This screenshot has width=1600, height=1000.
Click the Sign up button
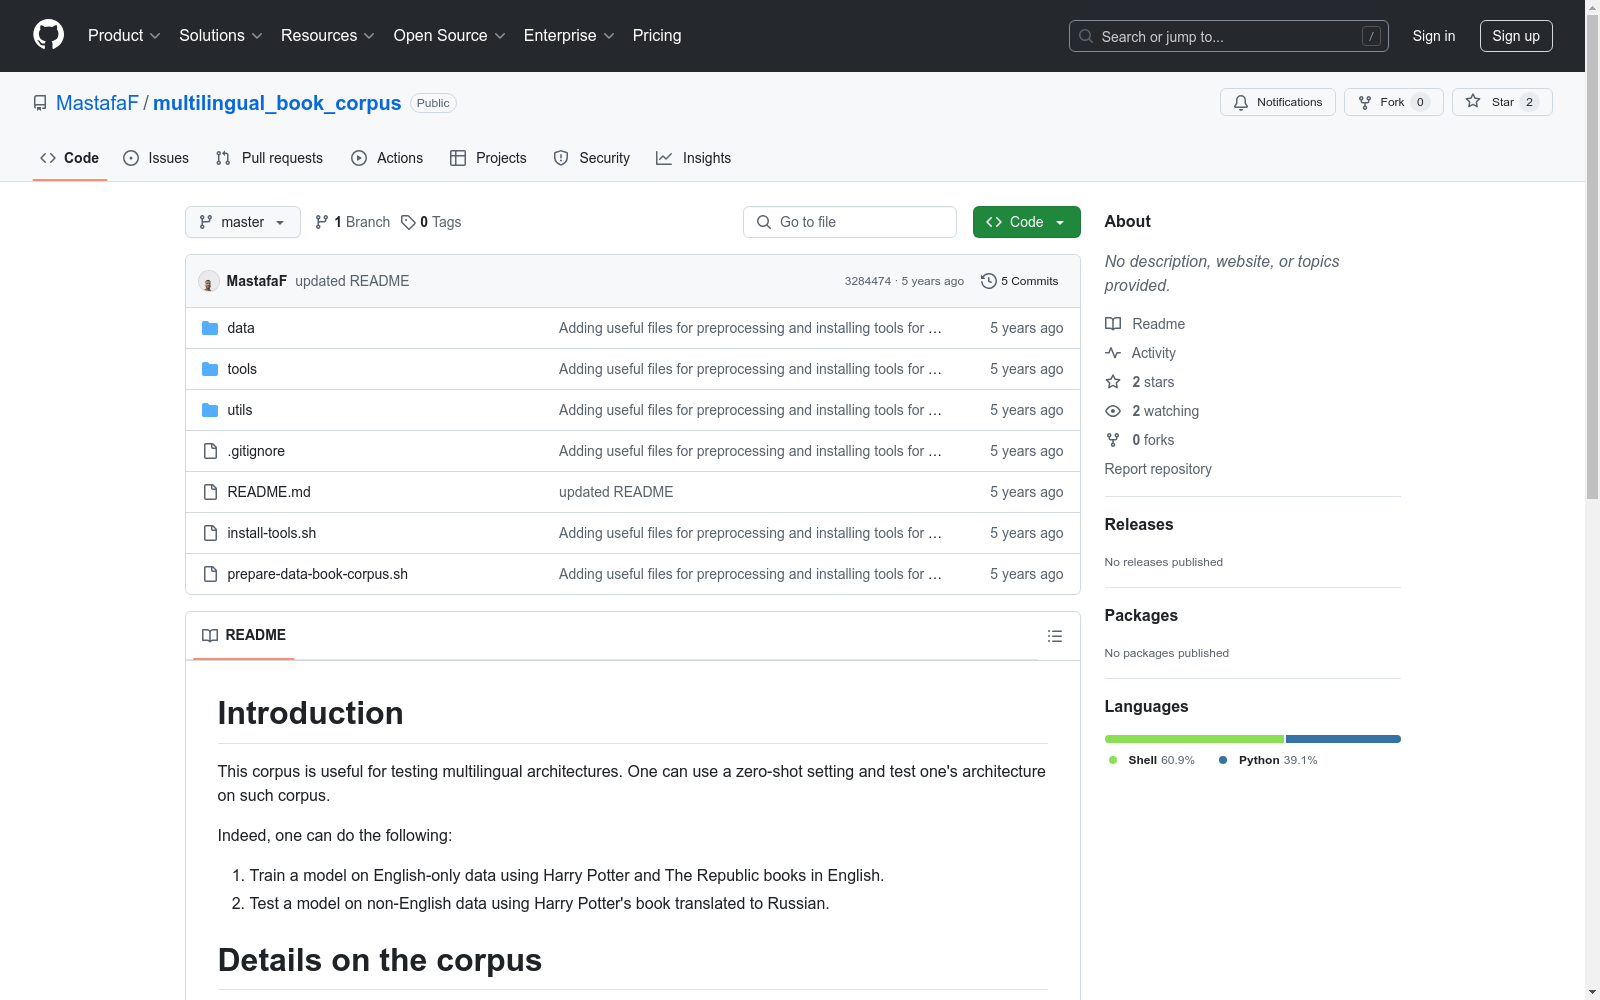pyautogui.click(x=1516, y=36)
